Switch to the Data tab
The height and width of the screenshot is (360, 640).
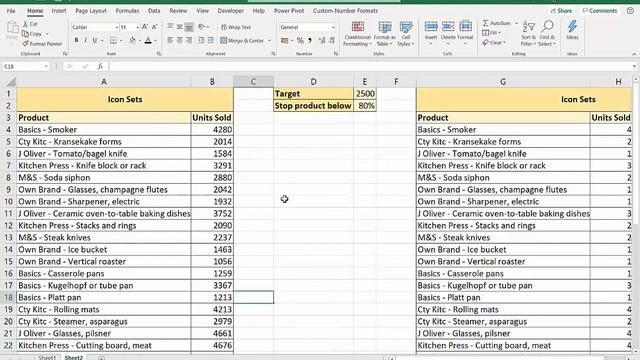[x=154, y=11]
